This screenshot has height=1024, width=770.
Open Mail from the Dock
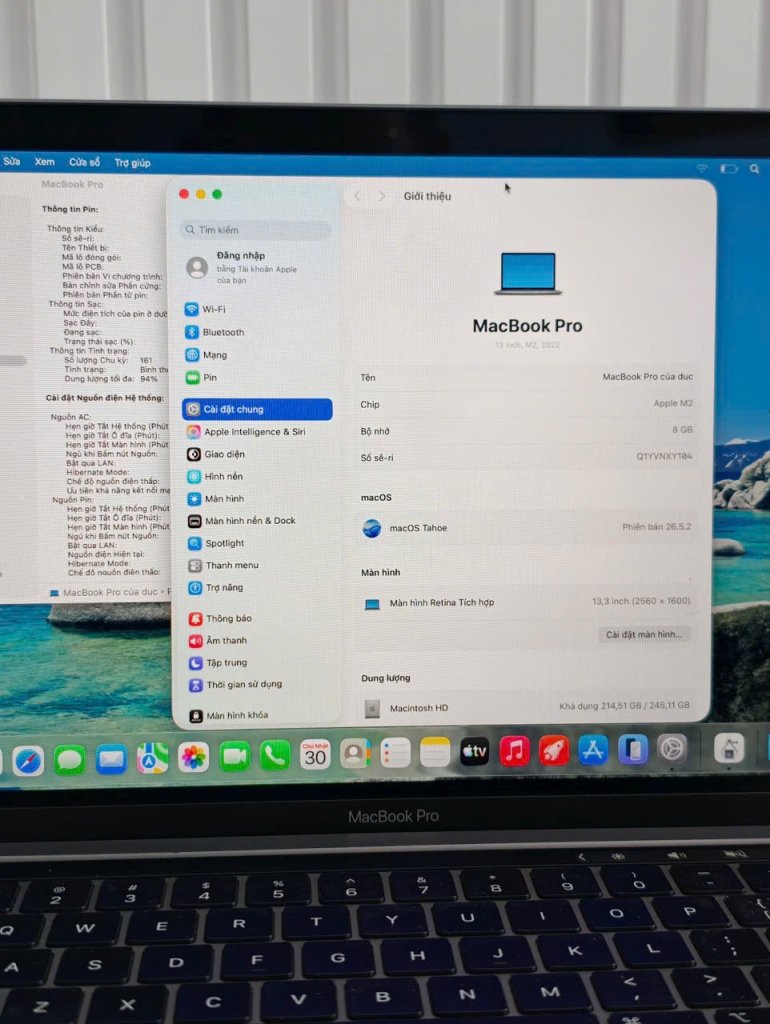pyautogui.click(x=111, y=760)
